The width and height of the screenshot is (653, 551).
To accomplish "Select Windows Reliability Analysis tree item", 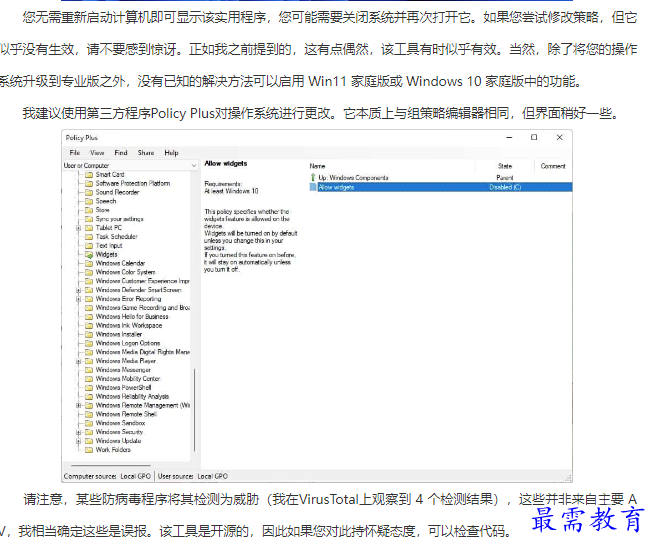I will [132, 396].
